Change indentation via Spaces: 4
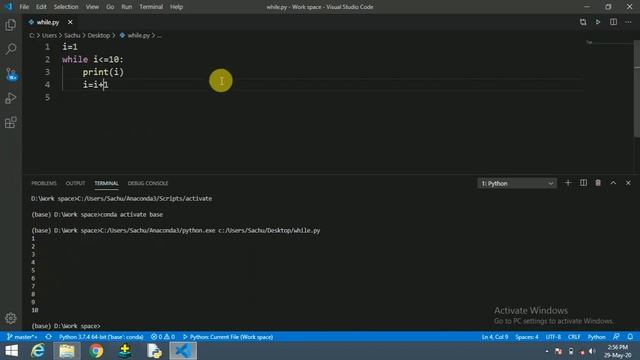Viewport: 640px width, 360px height. point(527,337)
